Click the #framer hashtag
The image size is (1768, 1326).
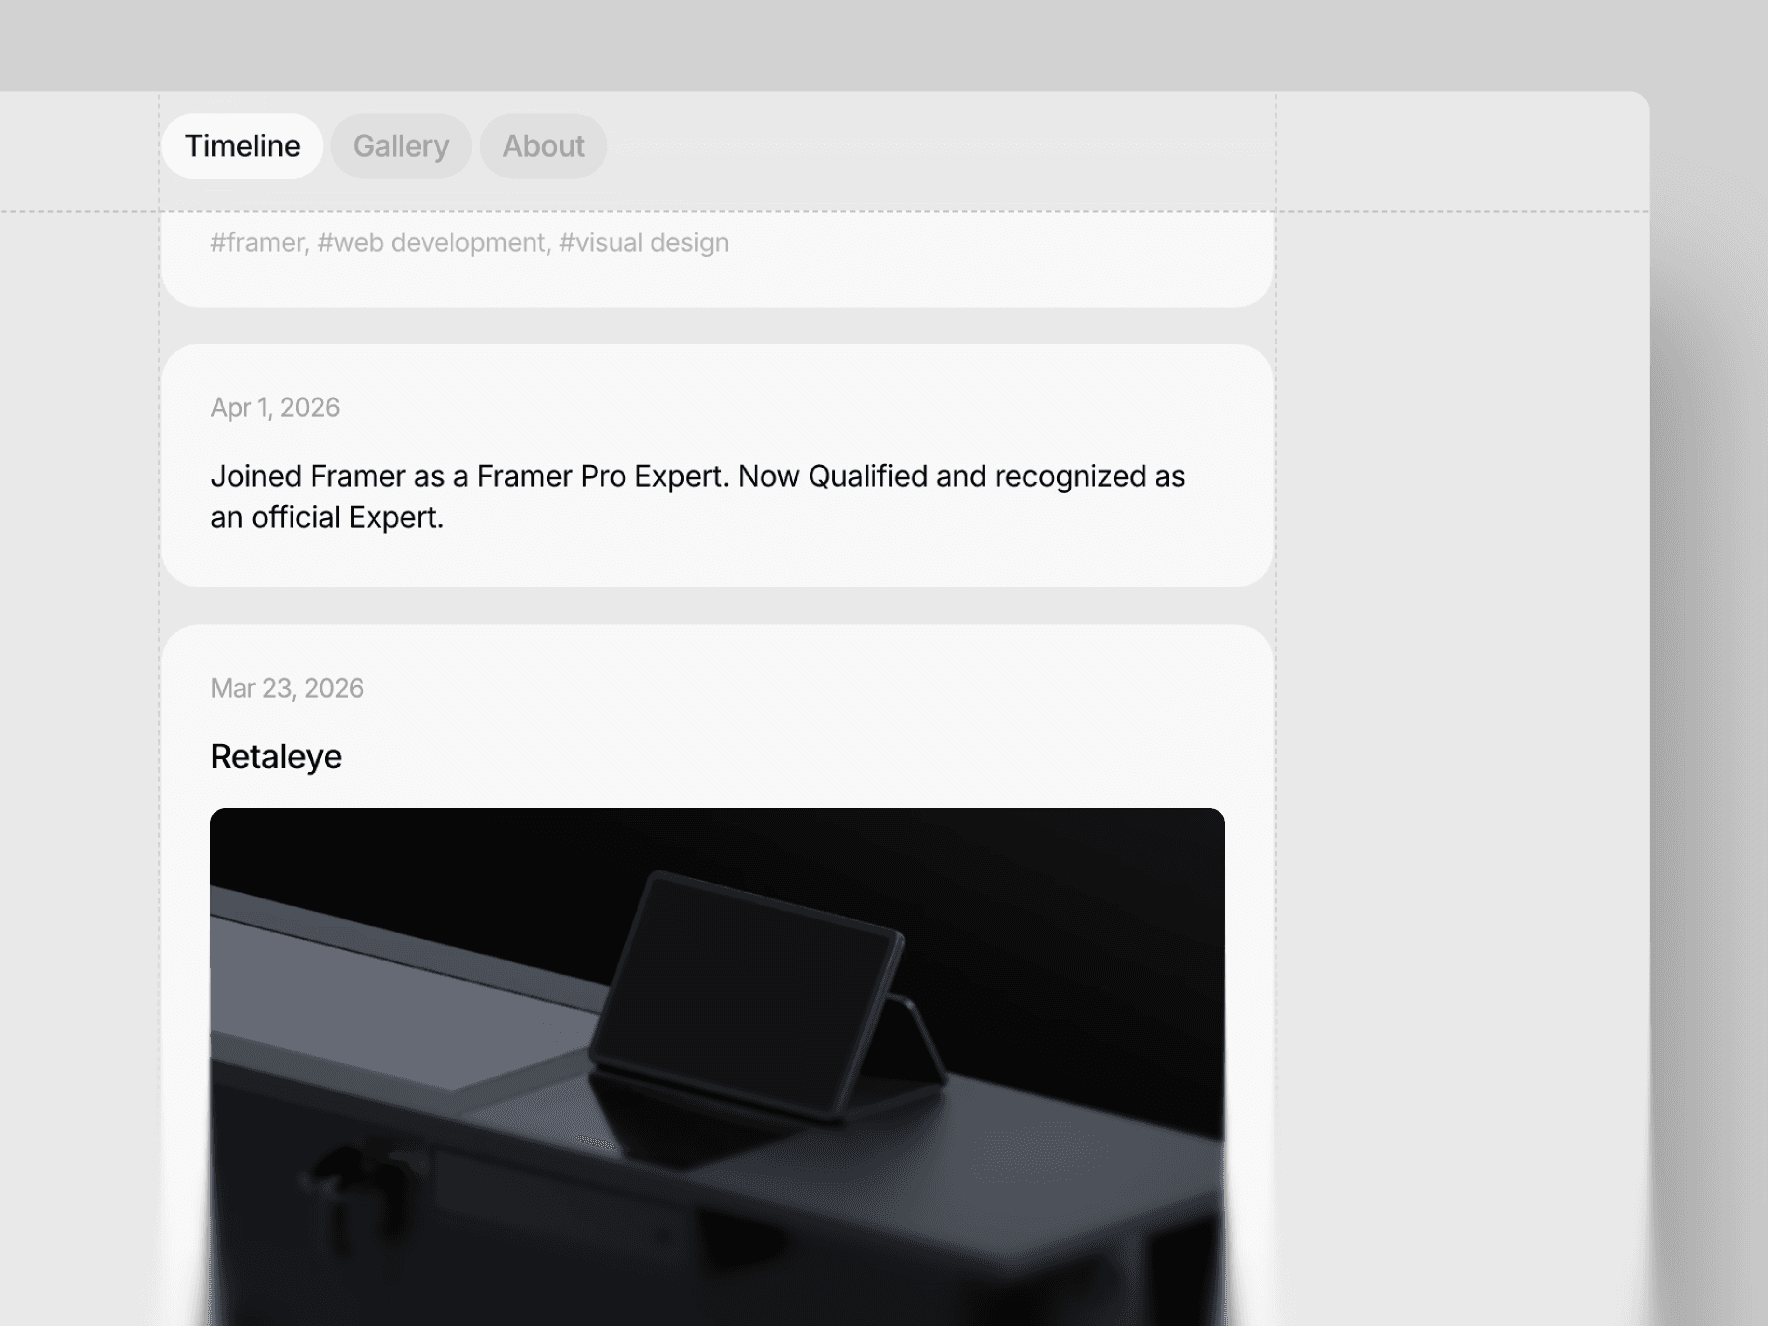pos(258,243)
